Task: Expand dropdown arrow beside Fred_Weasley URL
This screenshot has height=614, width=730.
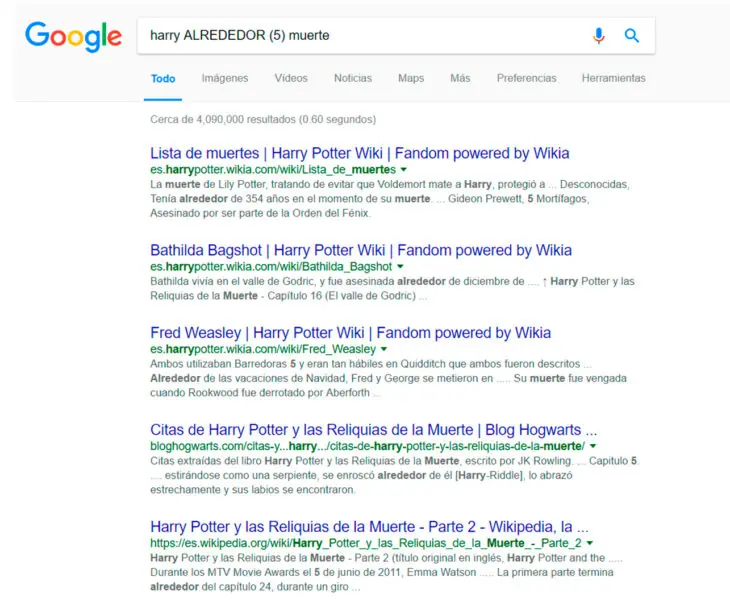Action: tap(384, 349)
